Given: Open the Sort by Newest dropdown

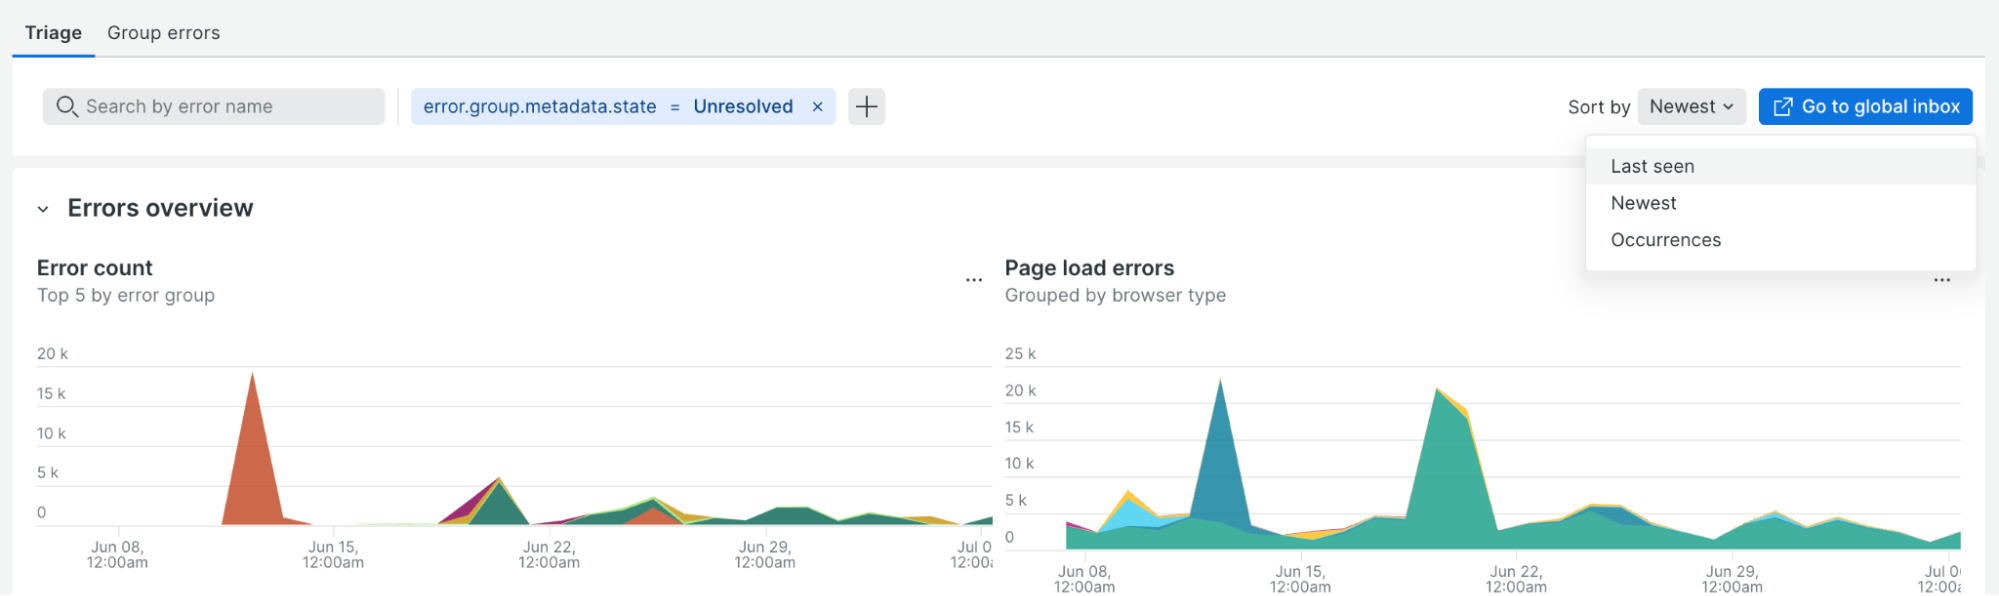Looking at the screenshot, I should [x=1690, y=107].
